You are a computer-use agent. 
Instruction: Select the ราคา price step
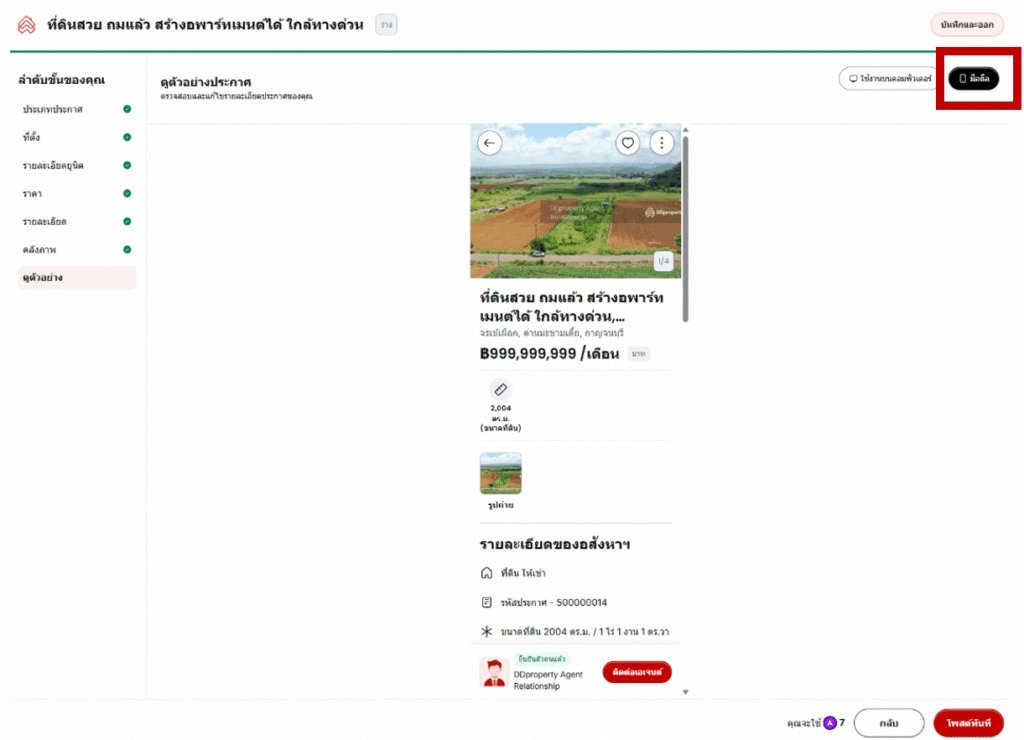32,193
